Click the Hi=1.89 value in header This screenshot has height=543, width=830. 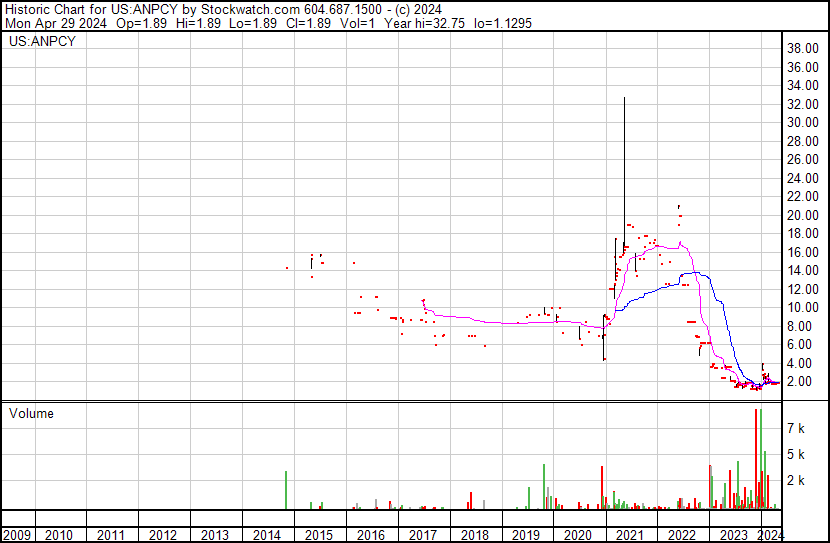click(198, 23)
